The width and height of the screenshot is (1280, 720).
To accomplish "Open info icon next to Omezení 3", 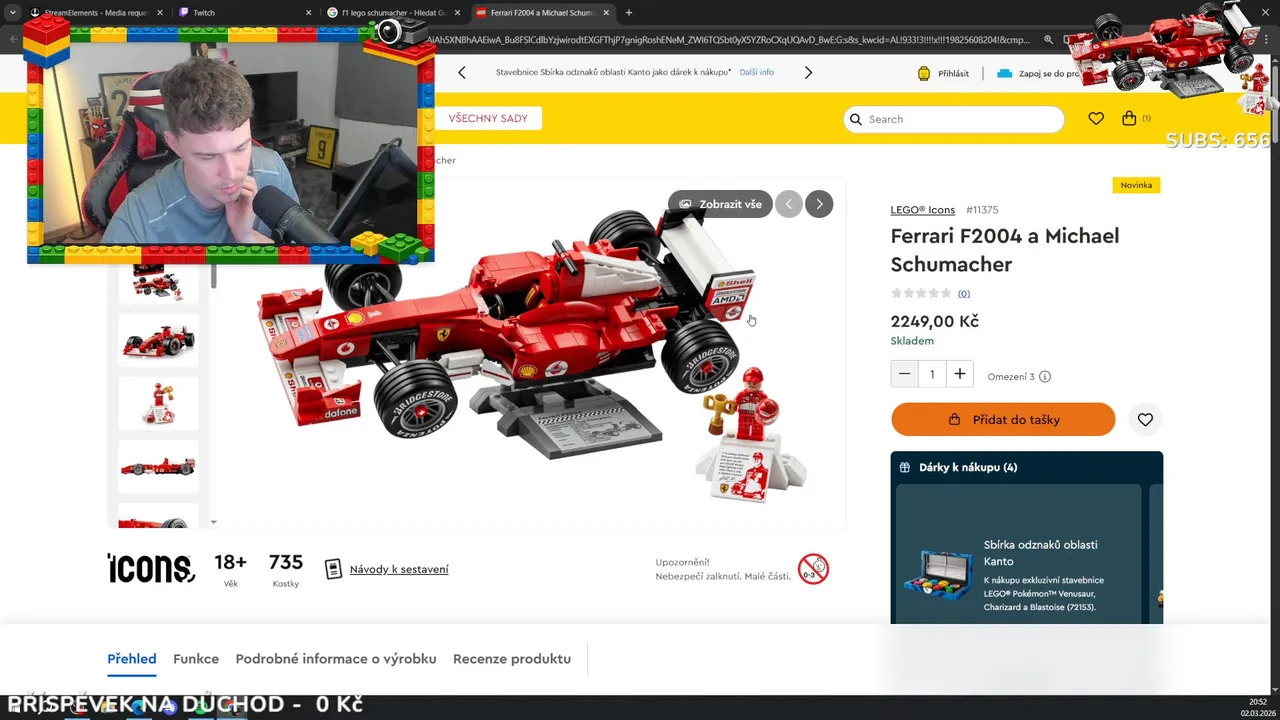I will coord(1045,377).
